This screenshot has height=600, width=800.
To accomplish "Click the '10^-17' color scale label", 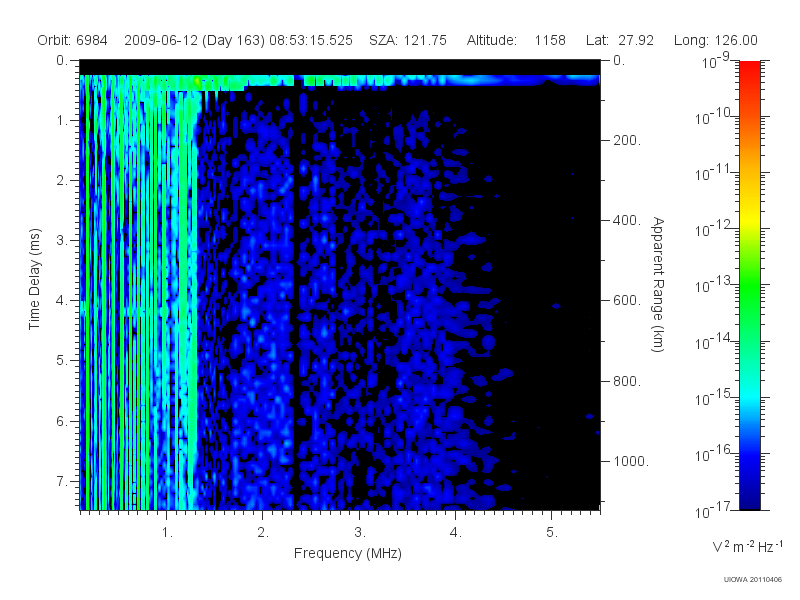I will coord(714,509).
